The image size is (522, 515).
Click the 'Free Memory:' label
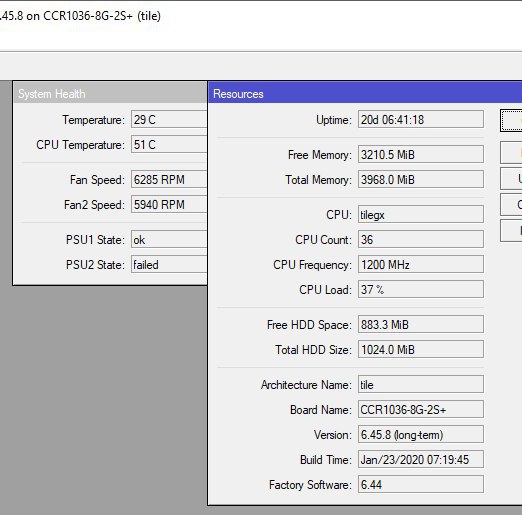[320, 155]
